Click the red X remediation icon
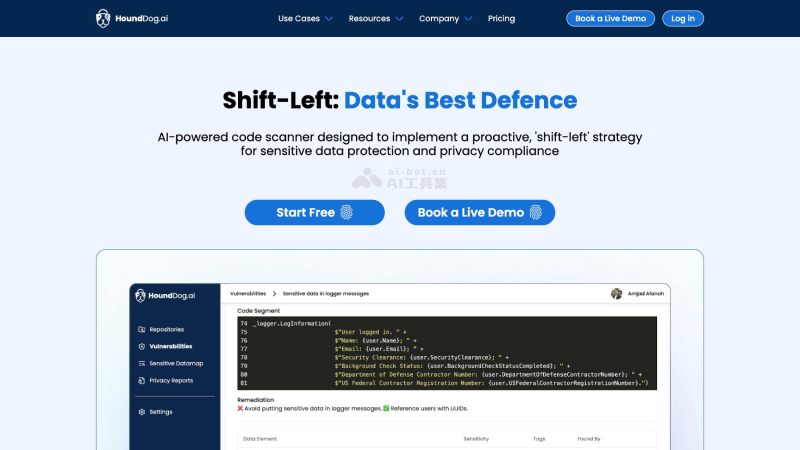Image resolution: width=800 pixels, height=450 pixels. (x=240, y=408)
